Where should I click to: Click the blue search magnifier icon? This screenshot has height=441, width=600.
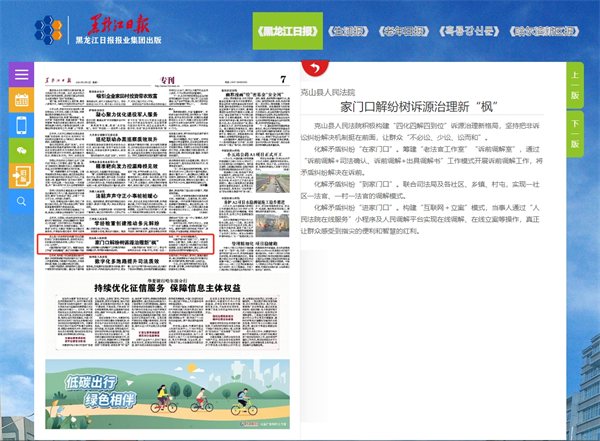click(21, 201)
